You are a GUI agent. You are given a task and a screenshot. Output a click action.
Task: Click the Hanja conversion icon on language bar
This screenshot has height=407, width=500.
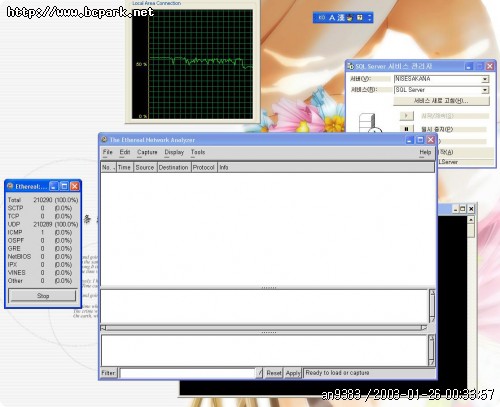(x=341, y=18)
